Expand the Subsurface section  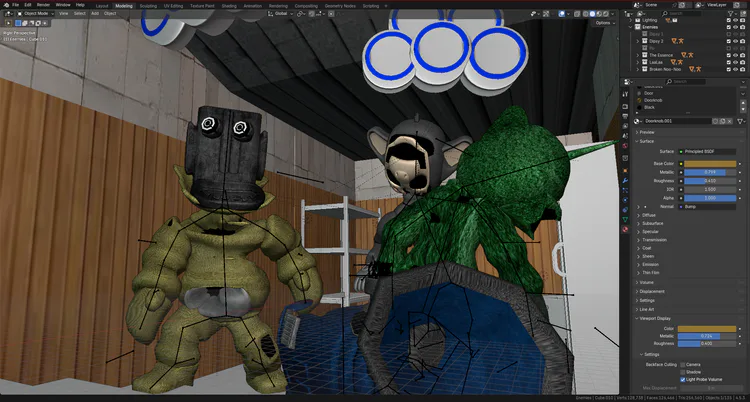coord(652,223)
